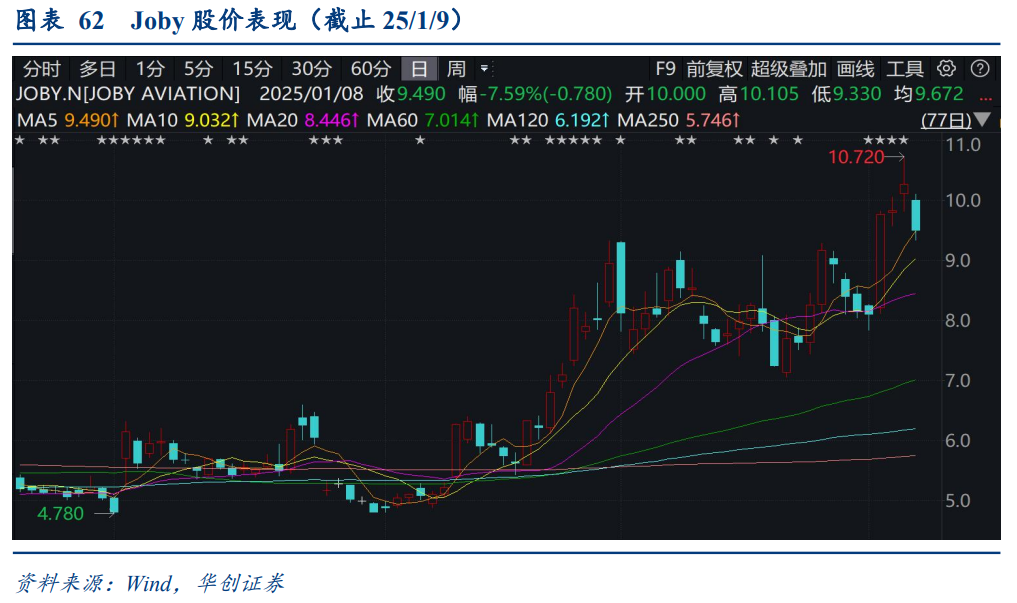Open the F9 deep data button

coord(665,69)
